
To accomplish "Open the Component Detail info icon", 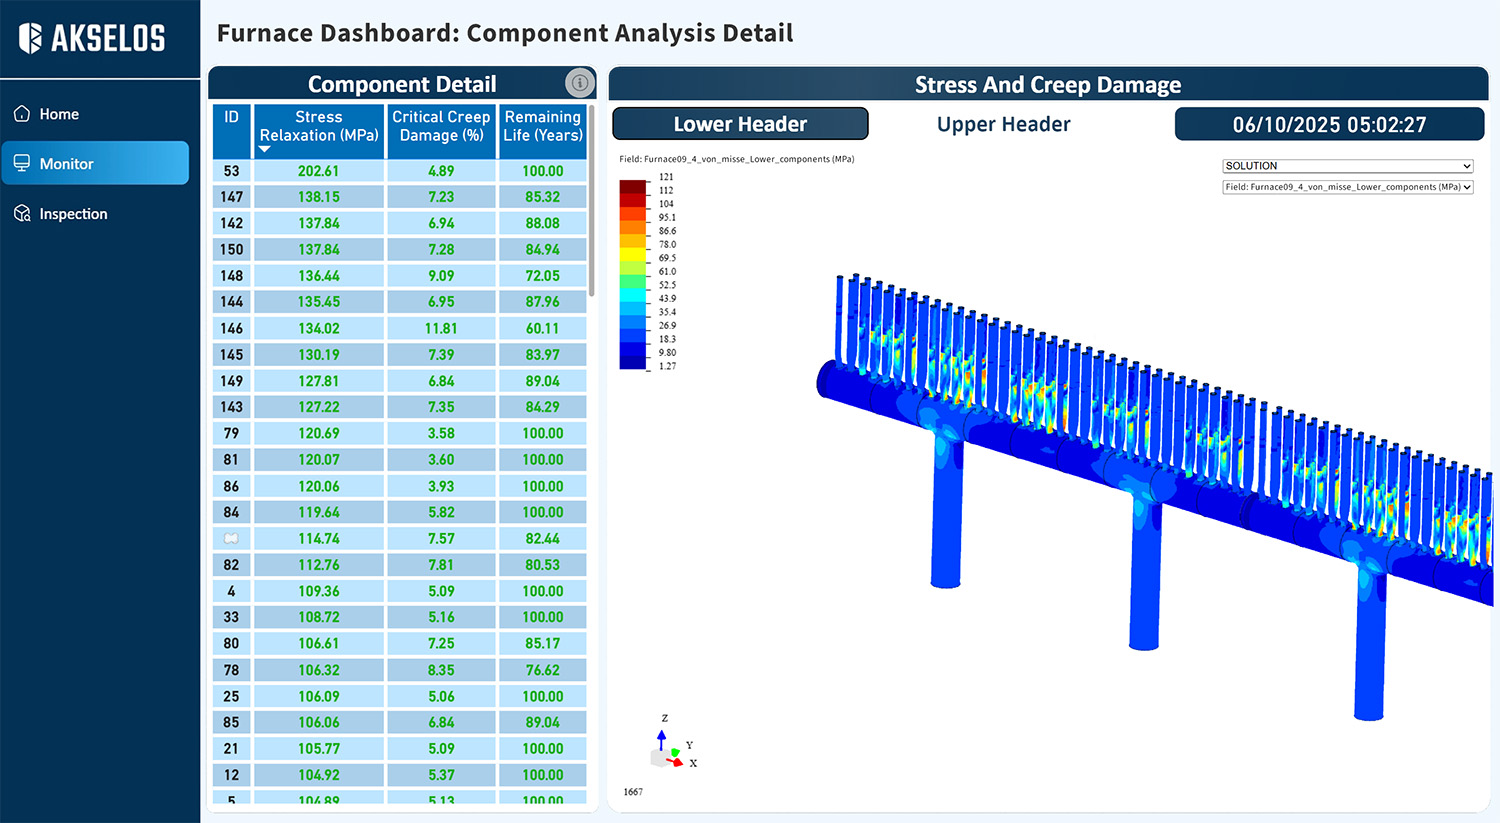I will (580, 83).
